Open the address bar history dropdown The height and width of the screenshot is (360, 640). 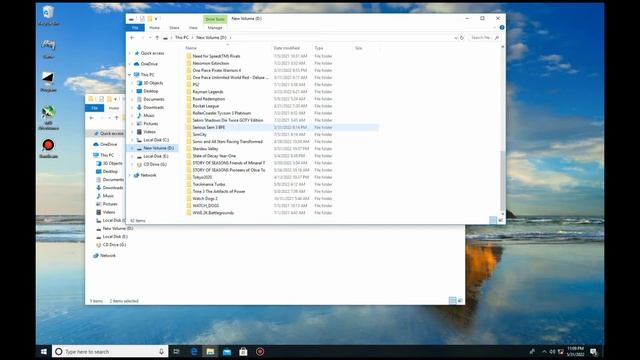point(456,38)
